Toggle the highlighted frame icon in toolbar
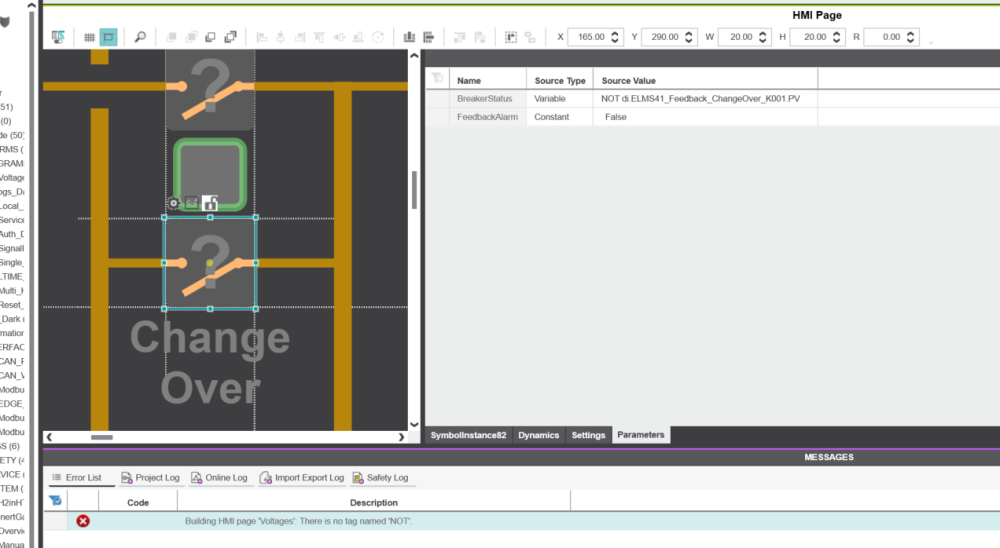The height and width of the screenshot is (548, 1000). (x=108, y=37)
